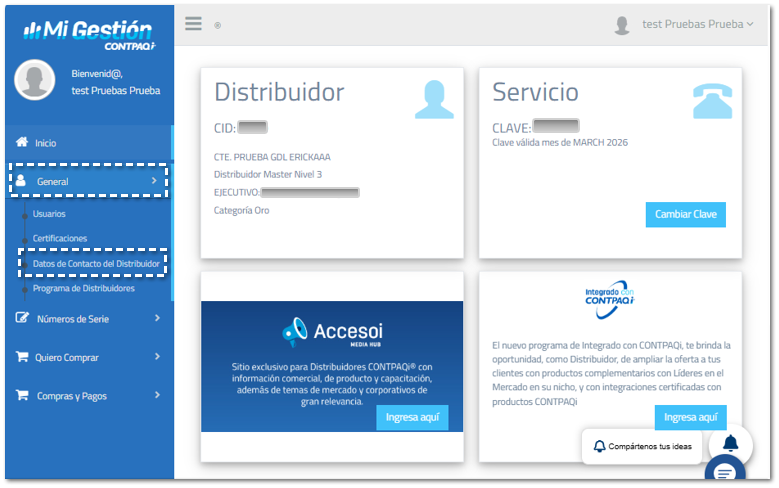The height and width of the screenshot is (488, 779).
Task: Select Compras y Pagos menu item
Action: 72,396
